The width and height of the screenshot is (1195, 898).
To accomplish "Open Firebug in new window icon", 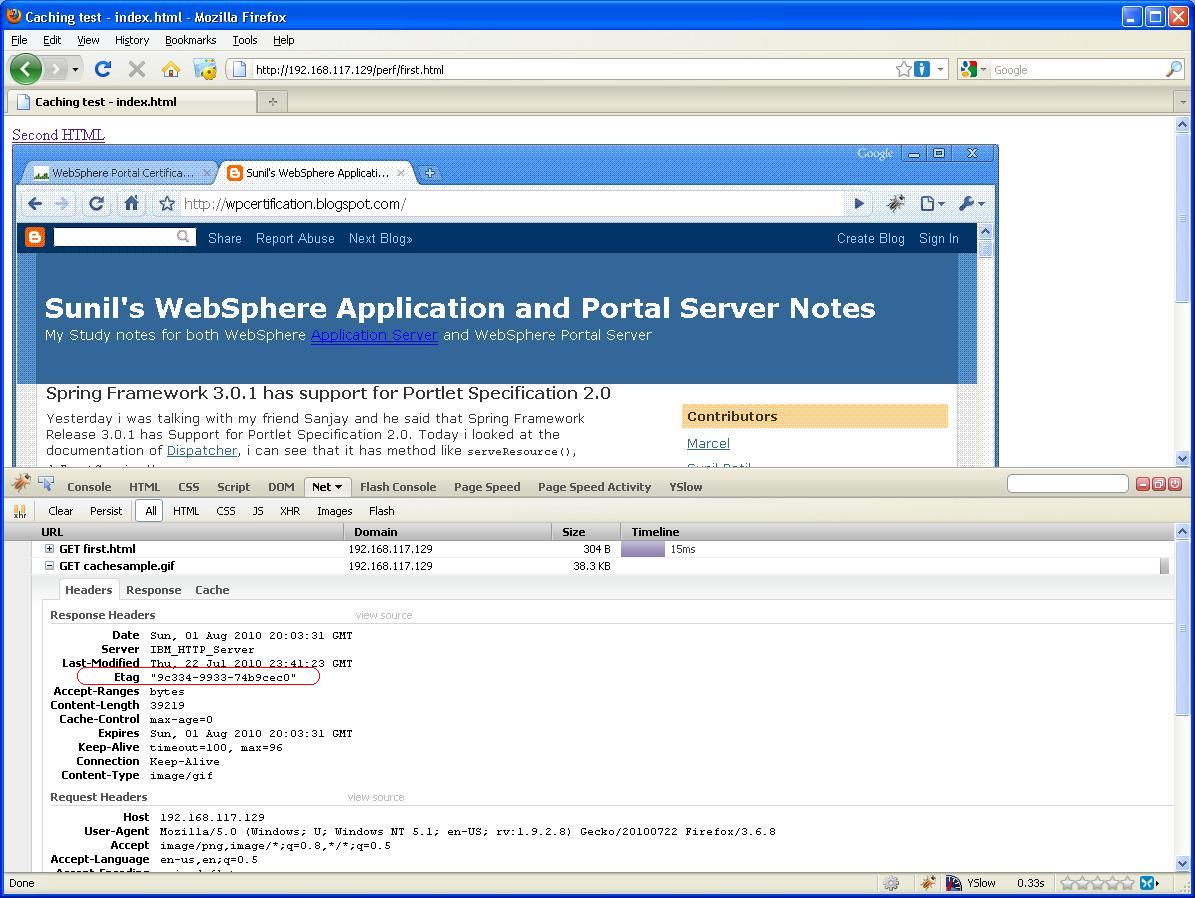I will click(x=1158, y=484).
